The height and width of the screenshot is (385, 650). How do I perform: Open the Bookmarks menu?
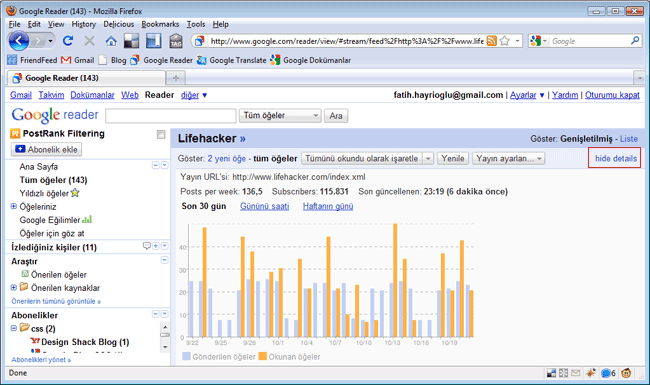160,24
